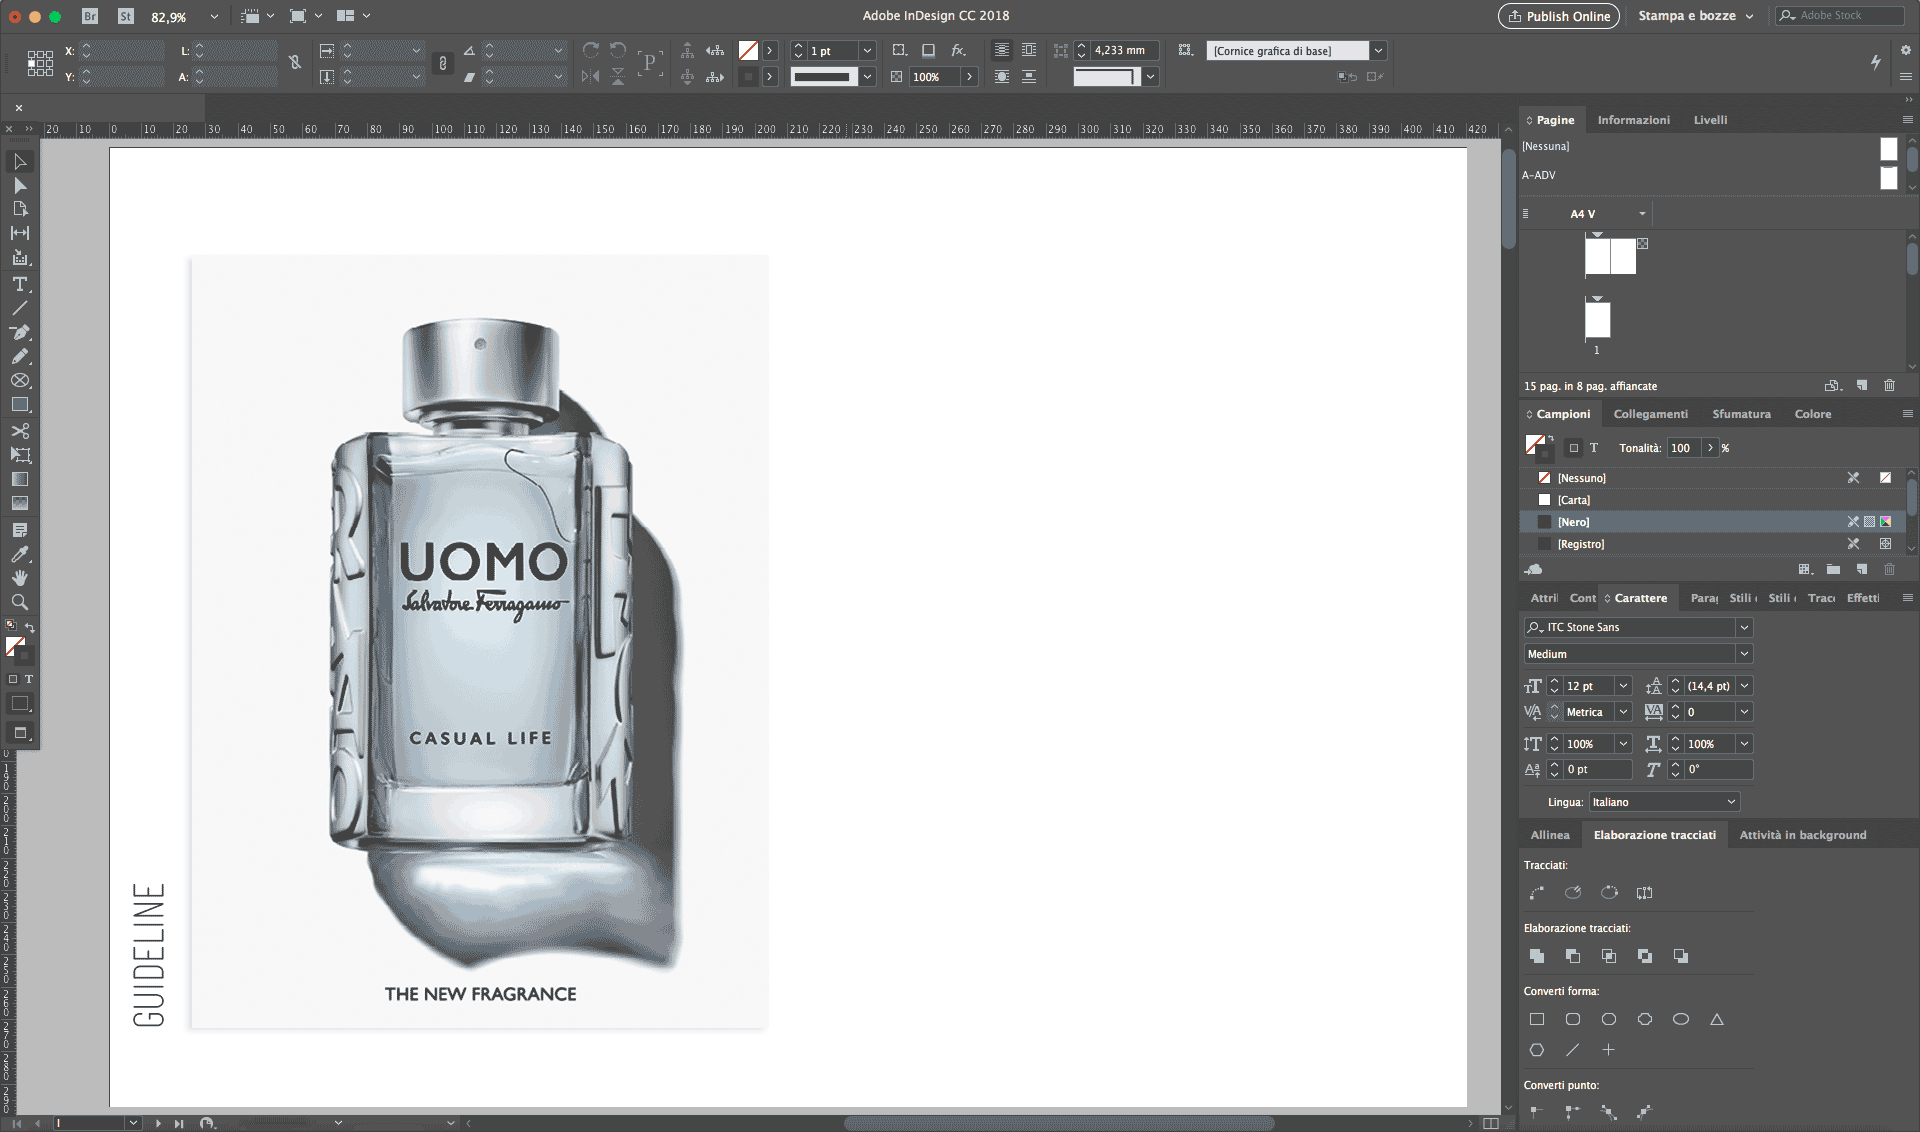Select the Free Transform tool
The width and height of the screenshot is (1920, 1132).
click(20, 455)
